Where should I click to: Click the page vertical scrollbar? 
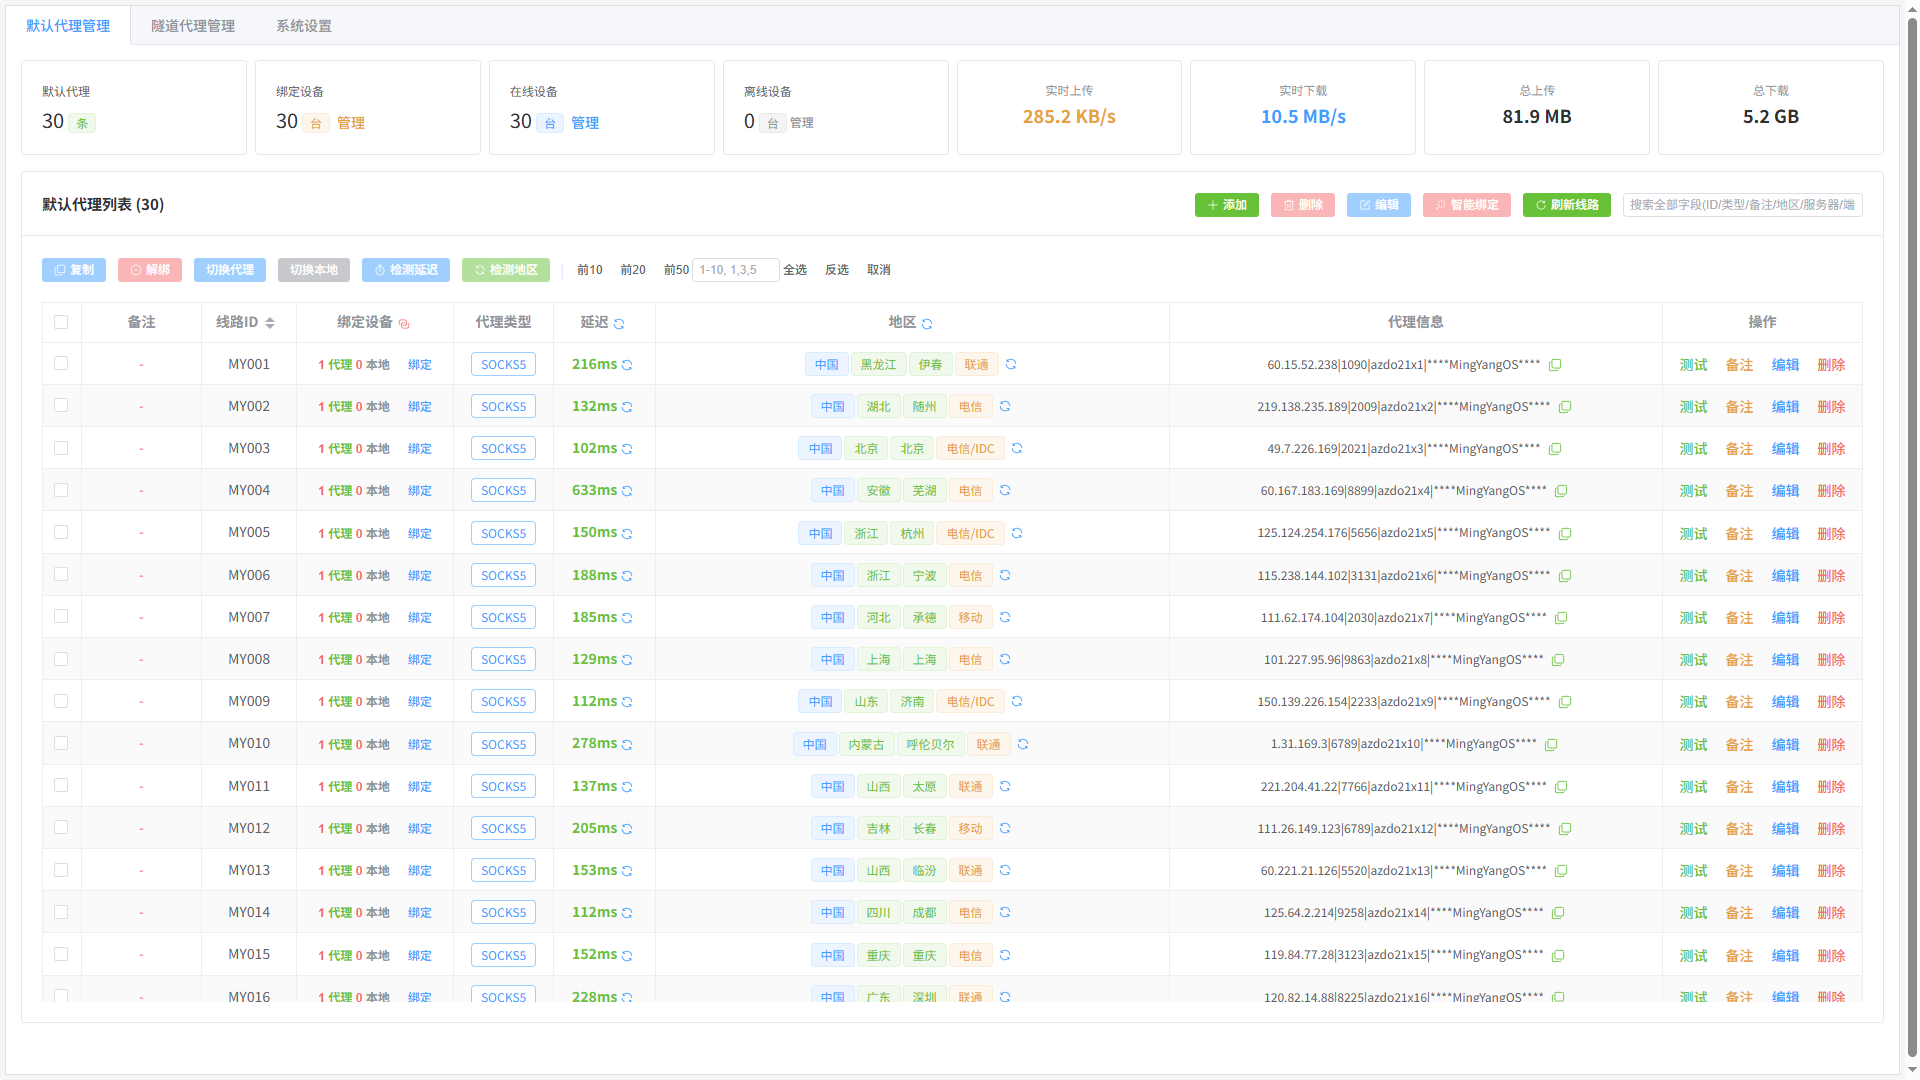1912,540
